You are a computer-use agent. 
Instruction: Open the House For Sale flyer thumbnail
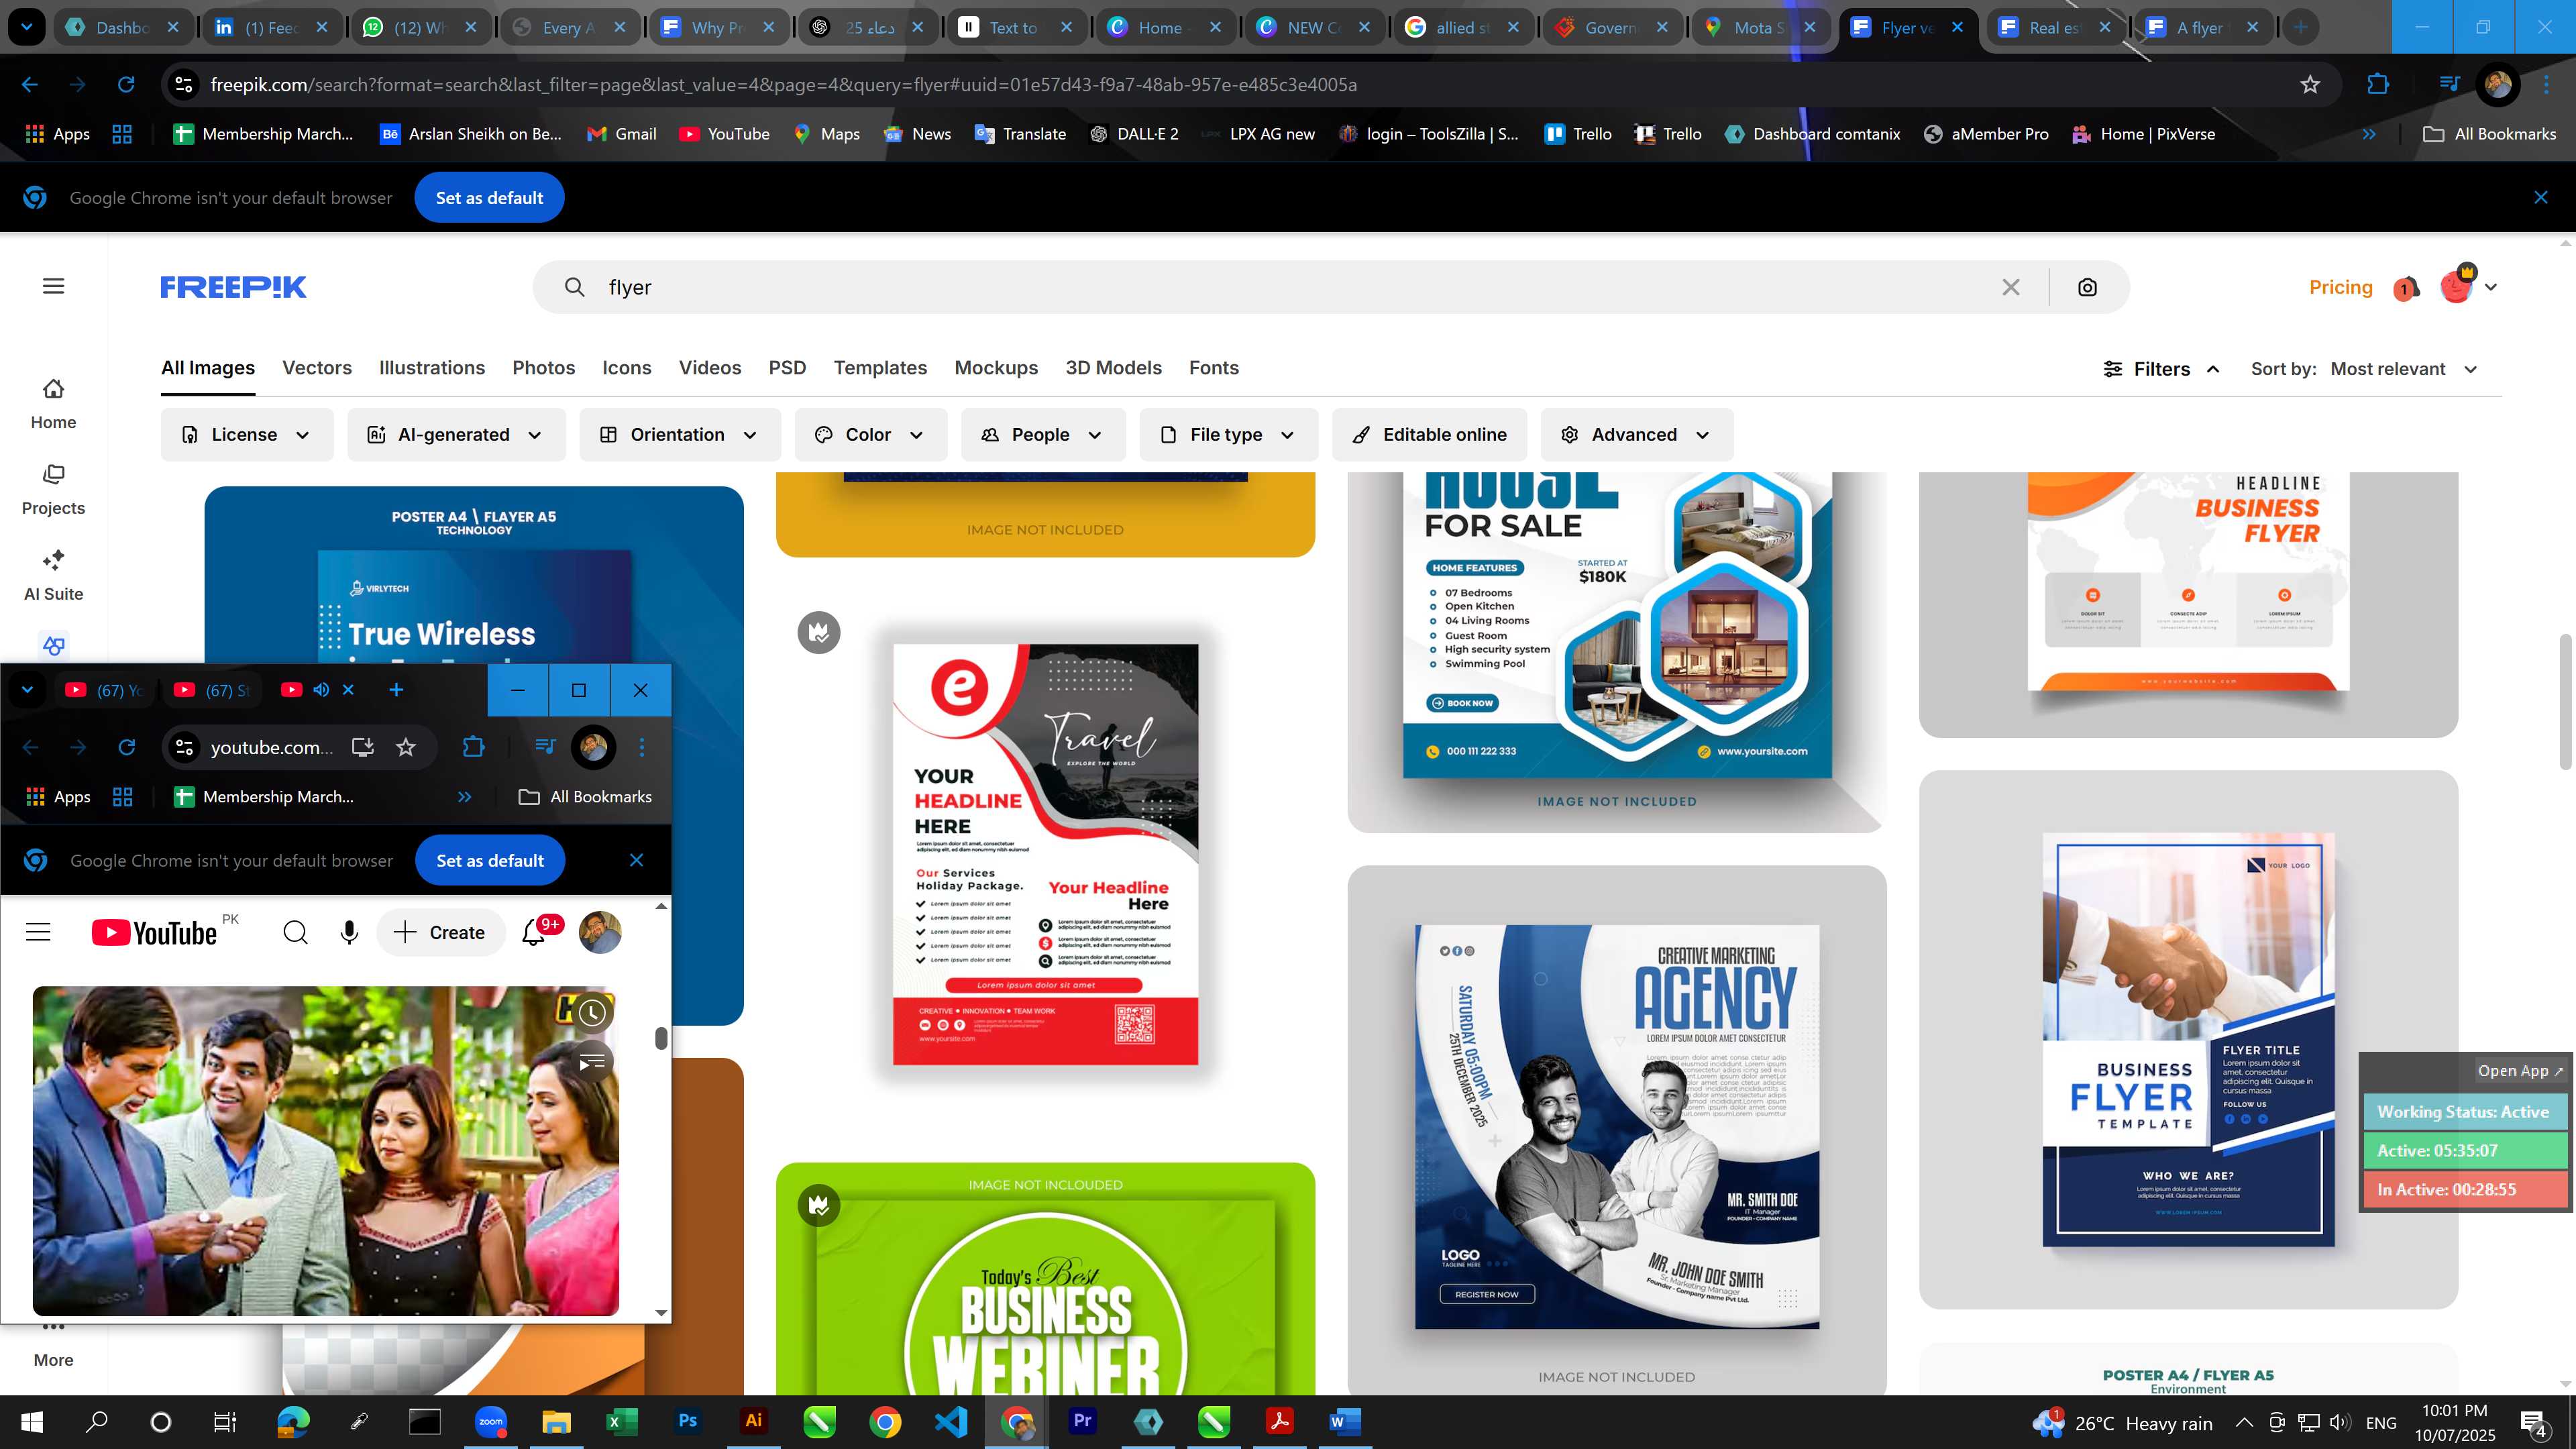(1617, 652)
